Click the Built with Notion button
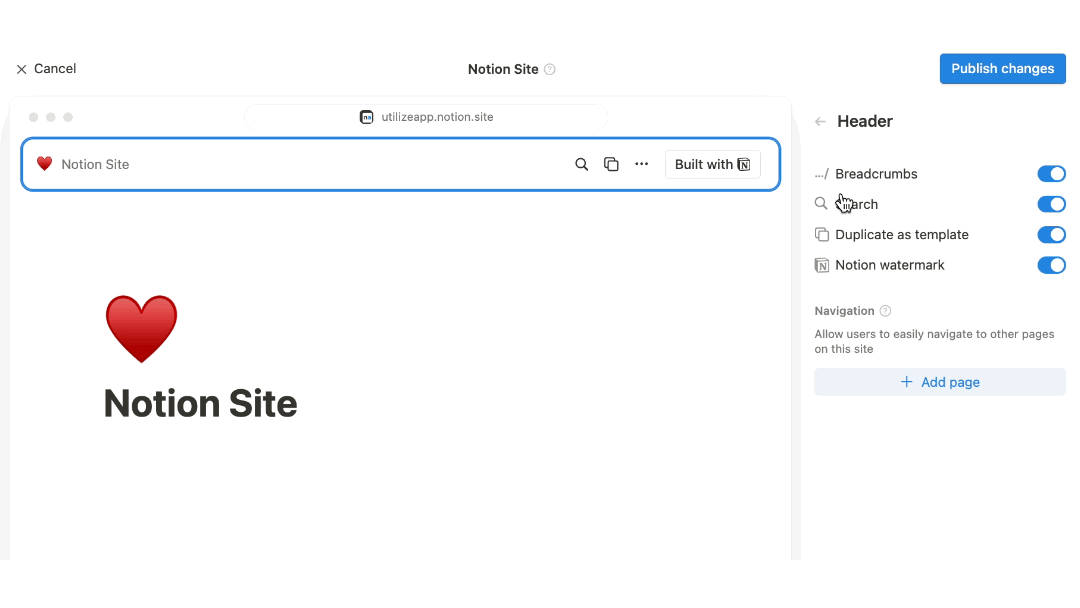The width and height of the screenshot is (1080, 608). point(712,165)
